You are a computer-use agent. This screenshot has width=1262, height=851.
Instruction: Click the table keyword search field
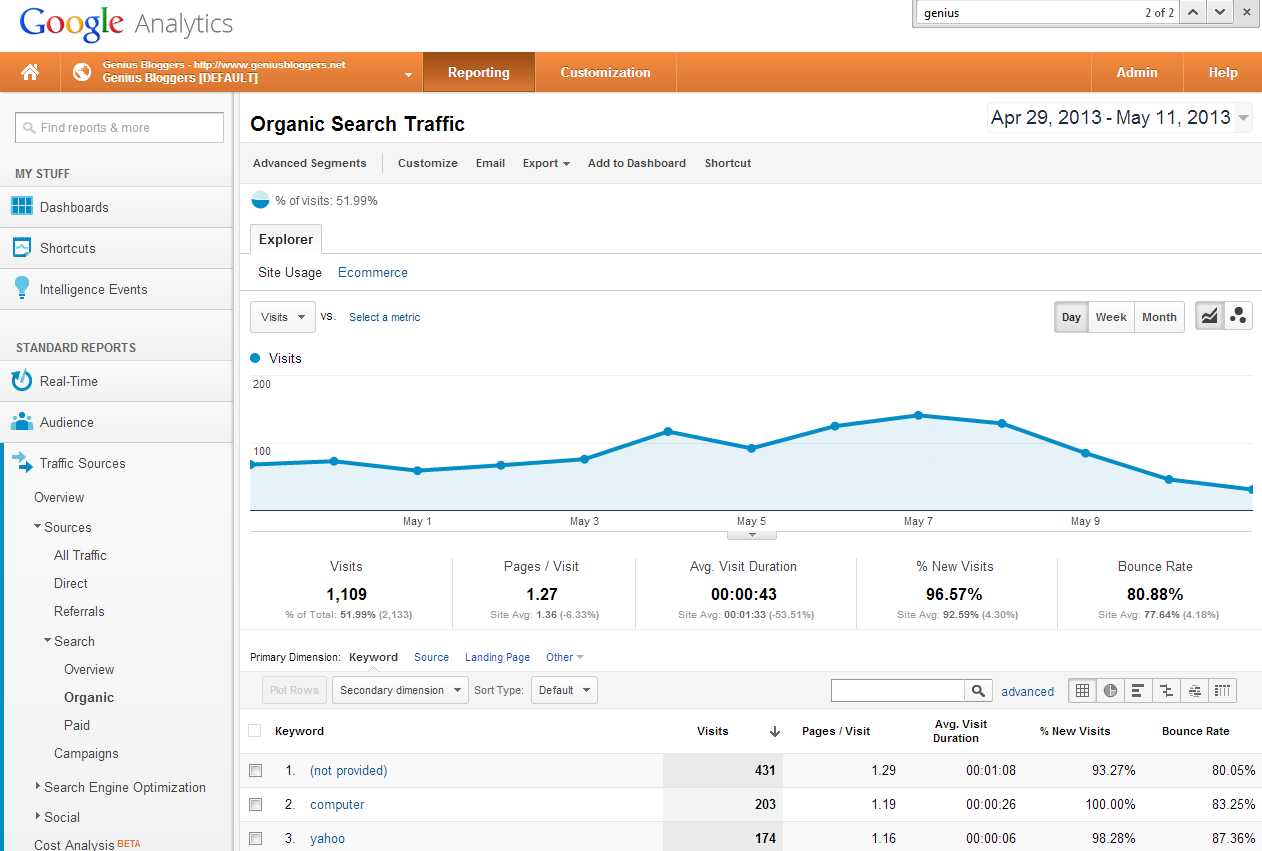898,691
